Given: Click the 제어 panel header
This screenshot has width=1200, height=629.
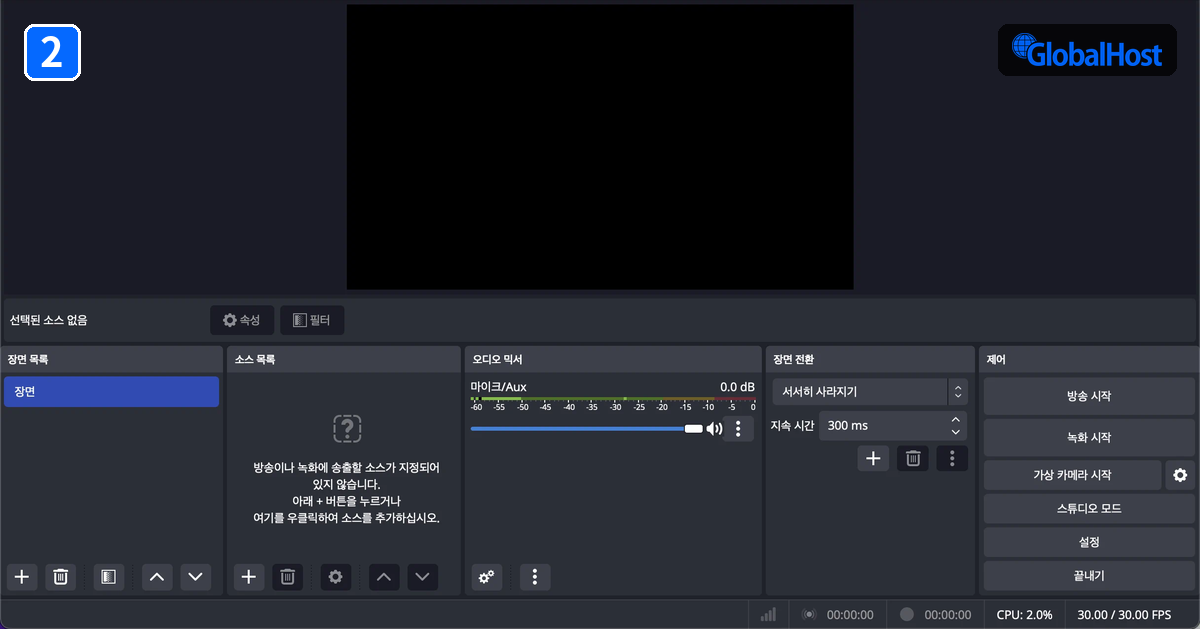Looking at the screenshot, I should [1089, 359].
